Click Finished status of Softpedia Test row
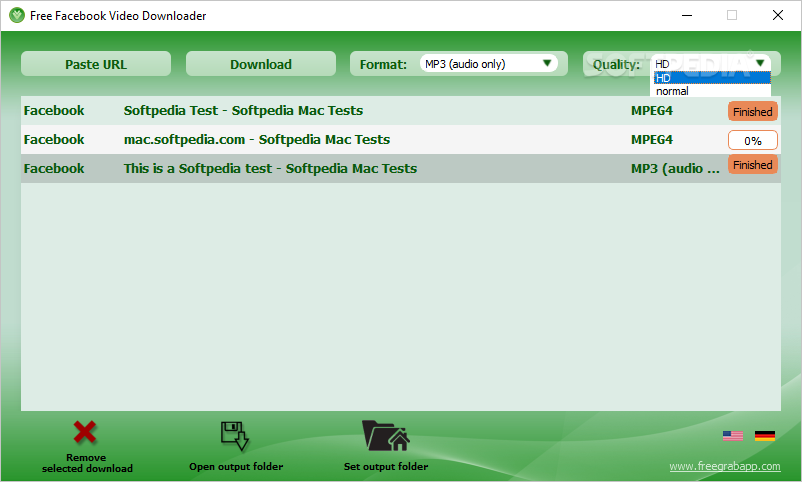 [x=752, y=112]
